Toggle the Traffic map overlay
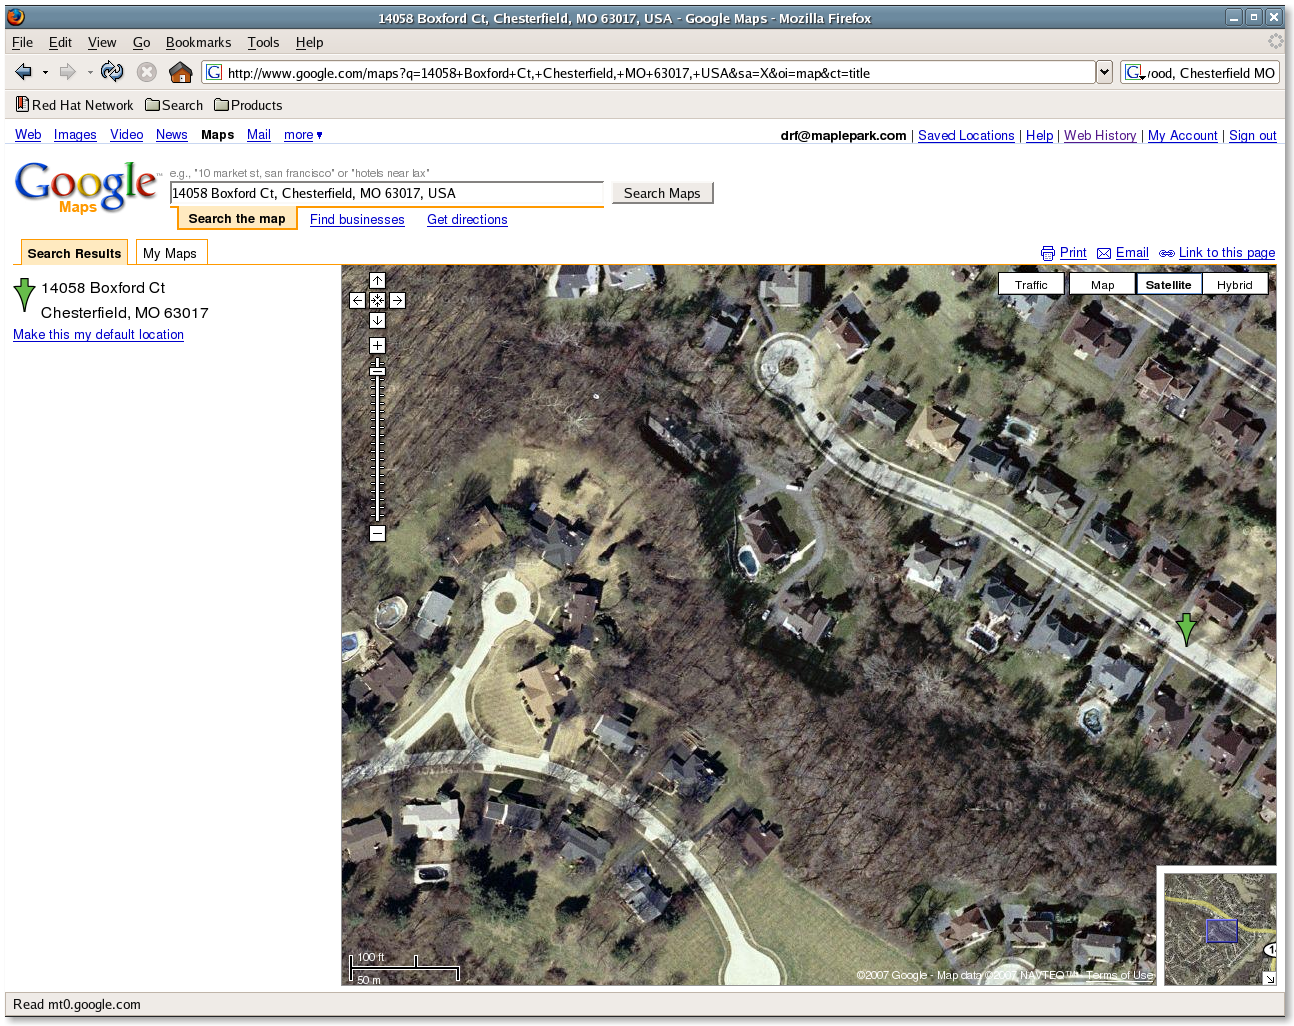The height and width of the screenshot is (1026, 1294). (x=1031, y=285)
